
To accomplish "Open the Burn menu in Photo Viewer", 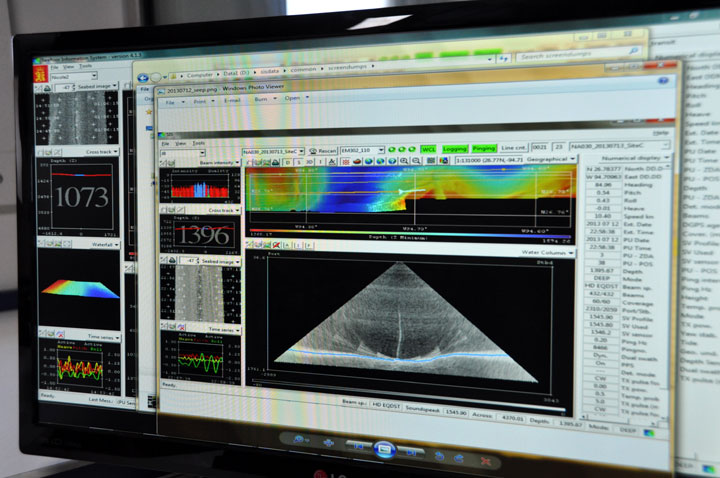I will point(263,98).
